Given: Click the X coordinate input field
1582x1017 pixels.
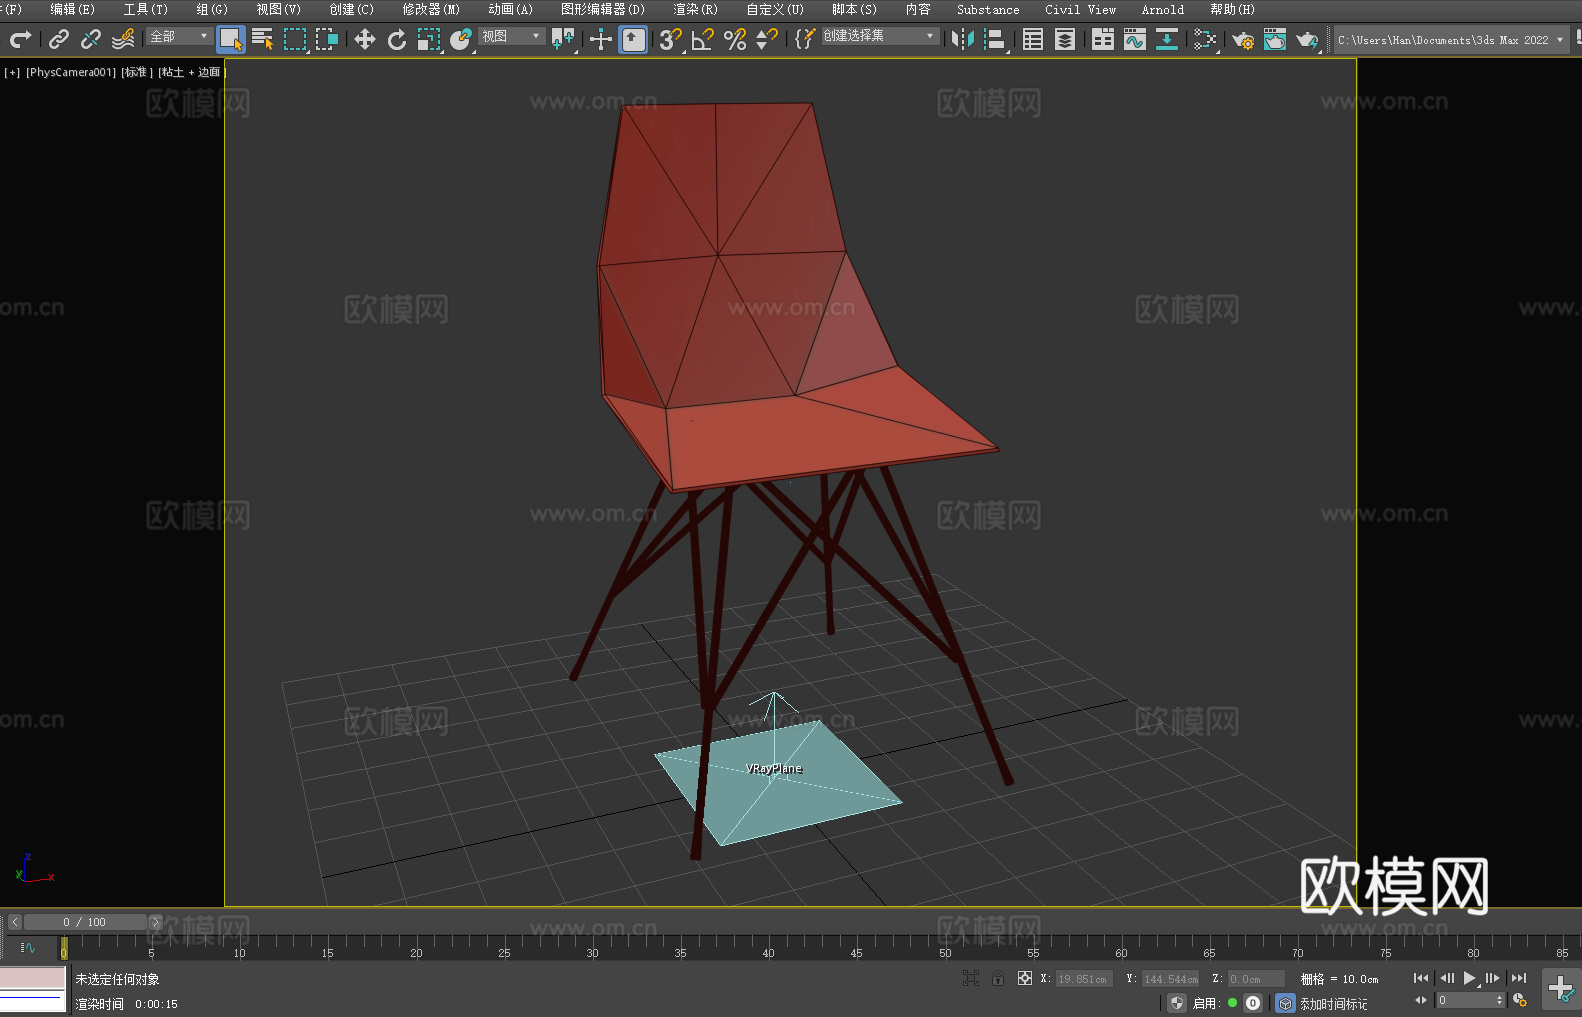Looking at the screenshot, I should (1084, 979).
